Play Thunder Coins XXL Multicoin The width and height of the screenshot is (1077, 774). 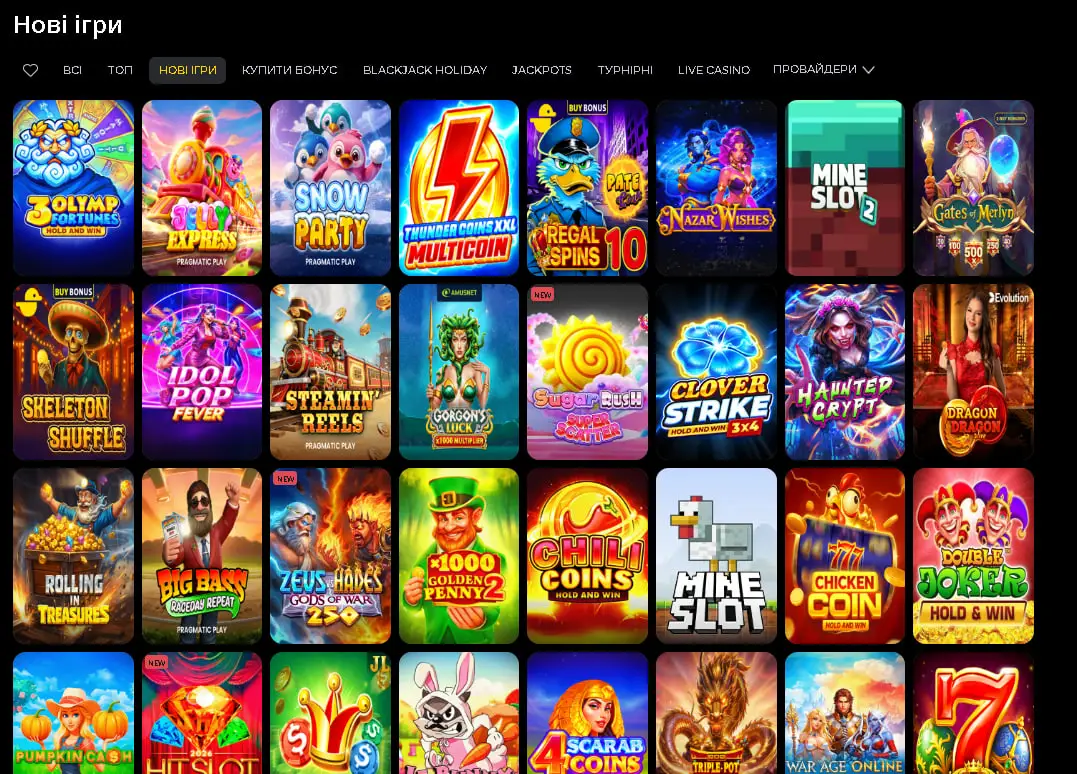tap(459, 187)
